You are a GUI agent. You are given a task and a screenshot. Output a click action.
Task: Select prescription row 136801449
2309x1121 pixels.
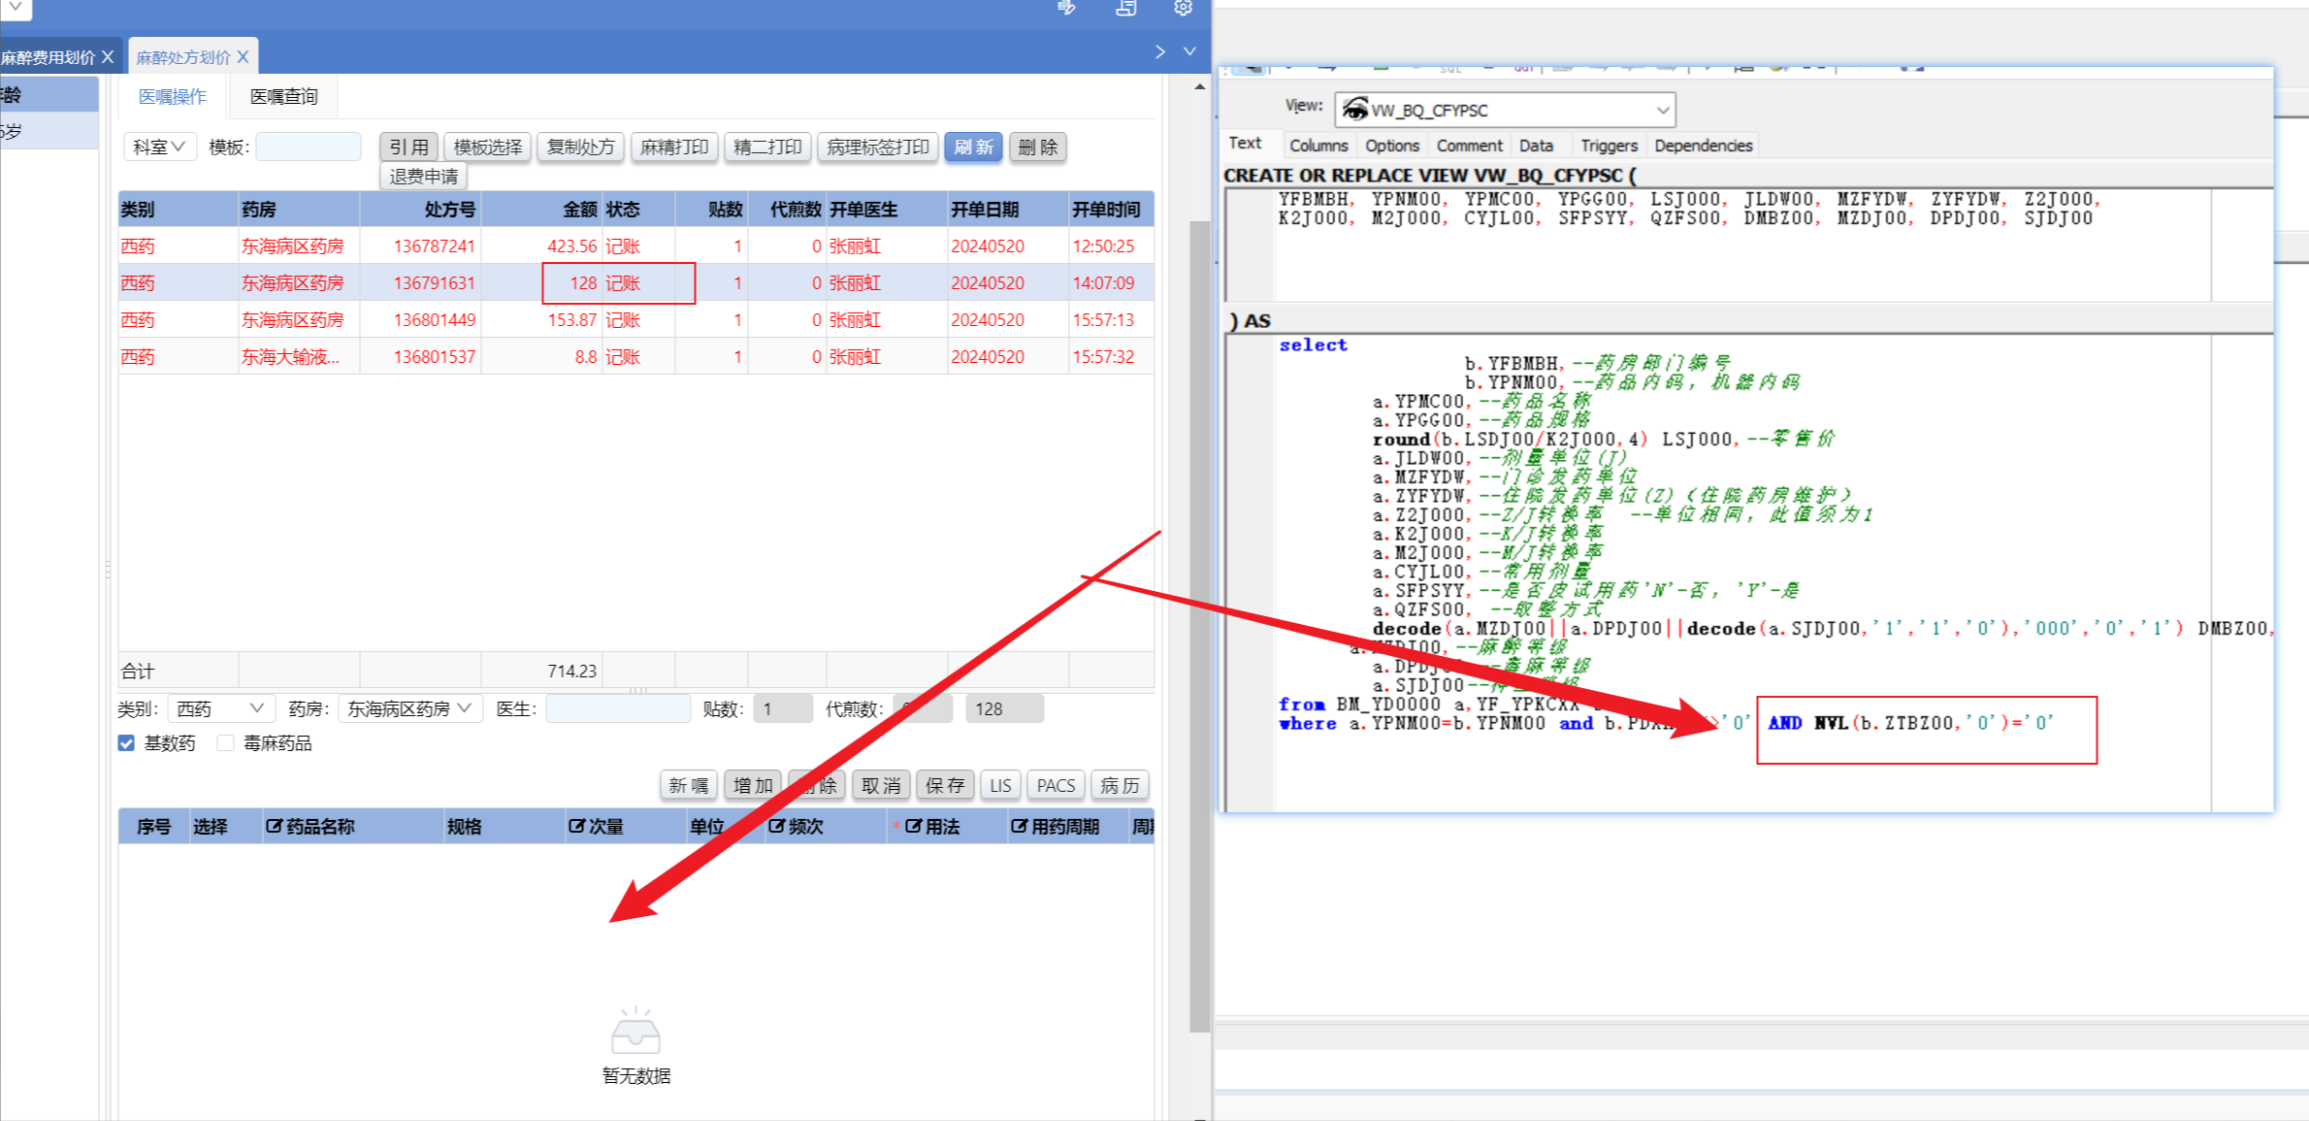click(434, 320)
